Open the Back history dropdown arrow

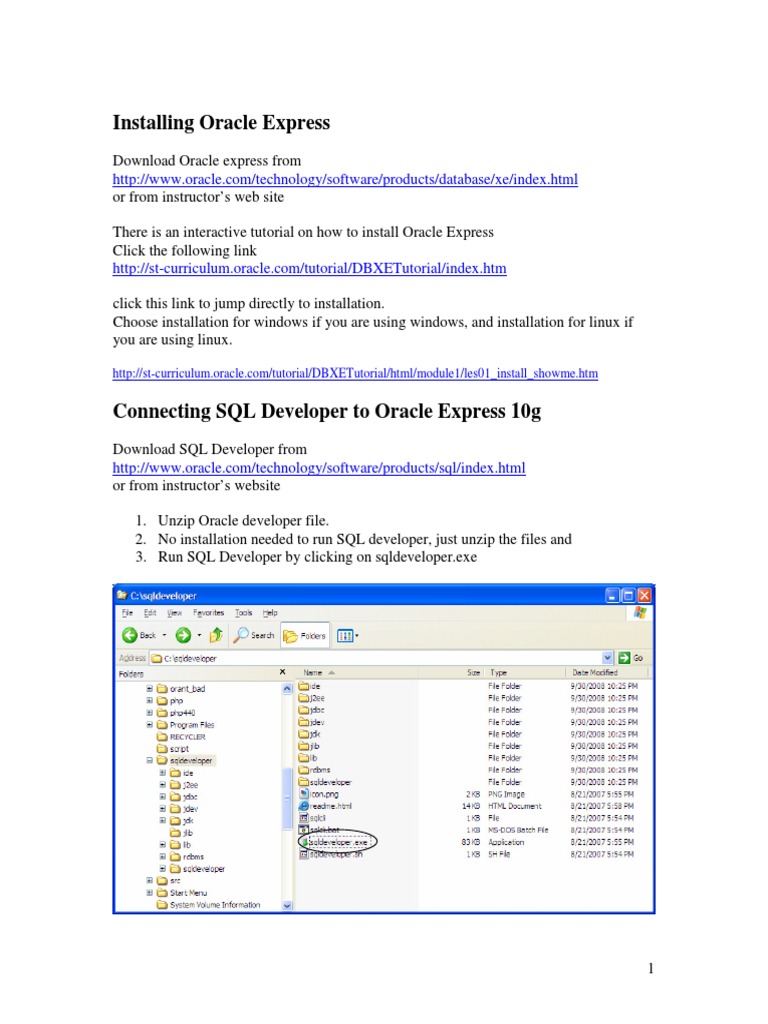(x=165, y=635)
